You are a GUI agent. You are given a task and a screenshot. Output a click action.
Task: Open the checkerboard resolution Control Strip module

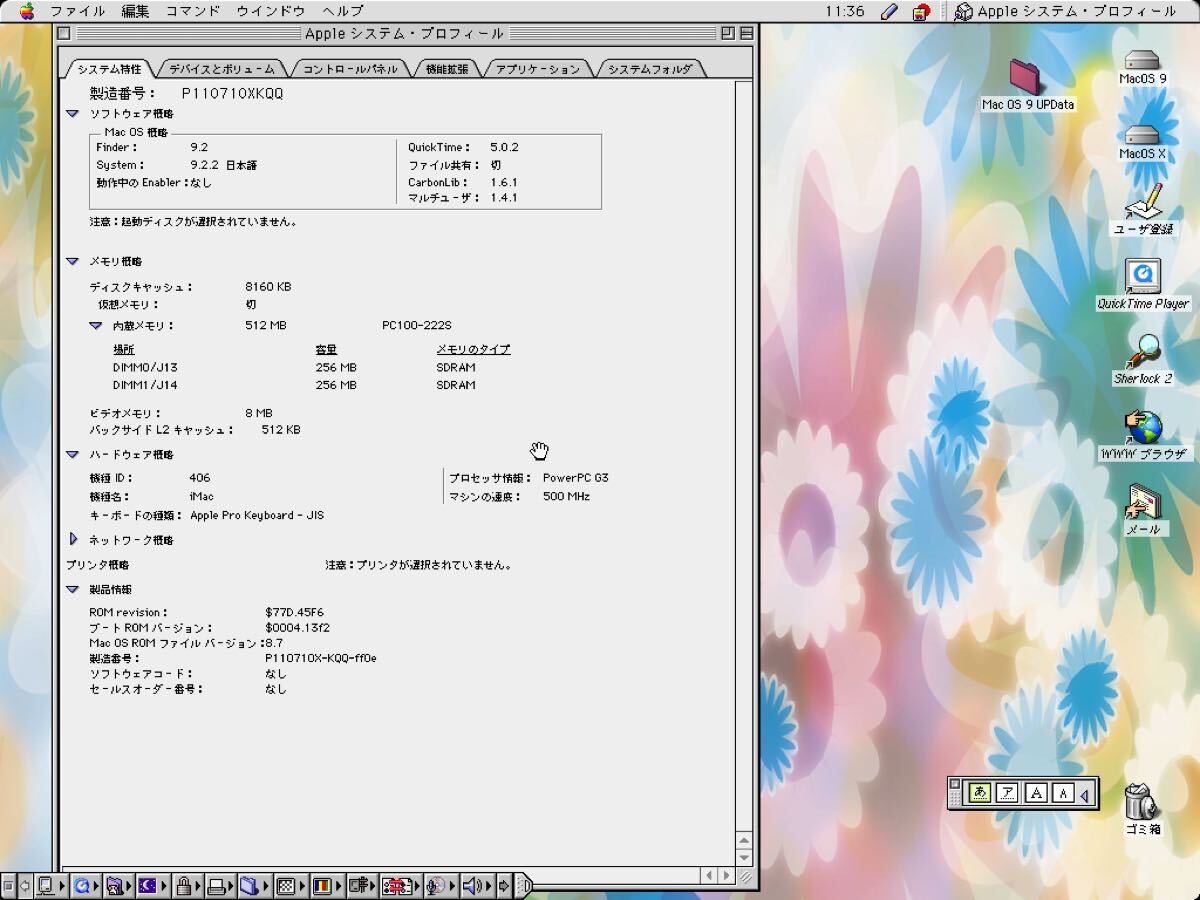pyautogui.click(x=290, y=885)
